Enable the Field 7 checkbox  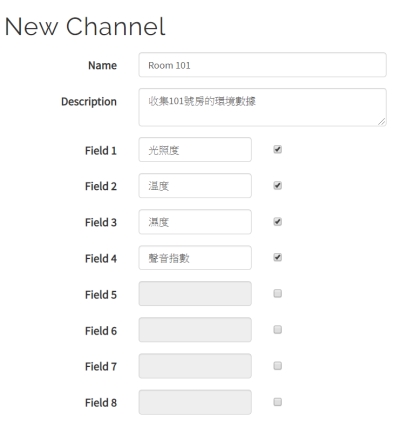(277, 366)
